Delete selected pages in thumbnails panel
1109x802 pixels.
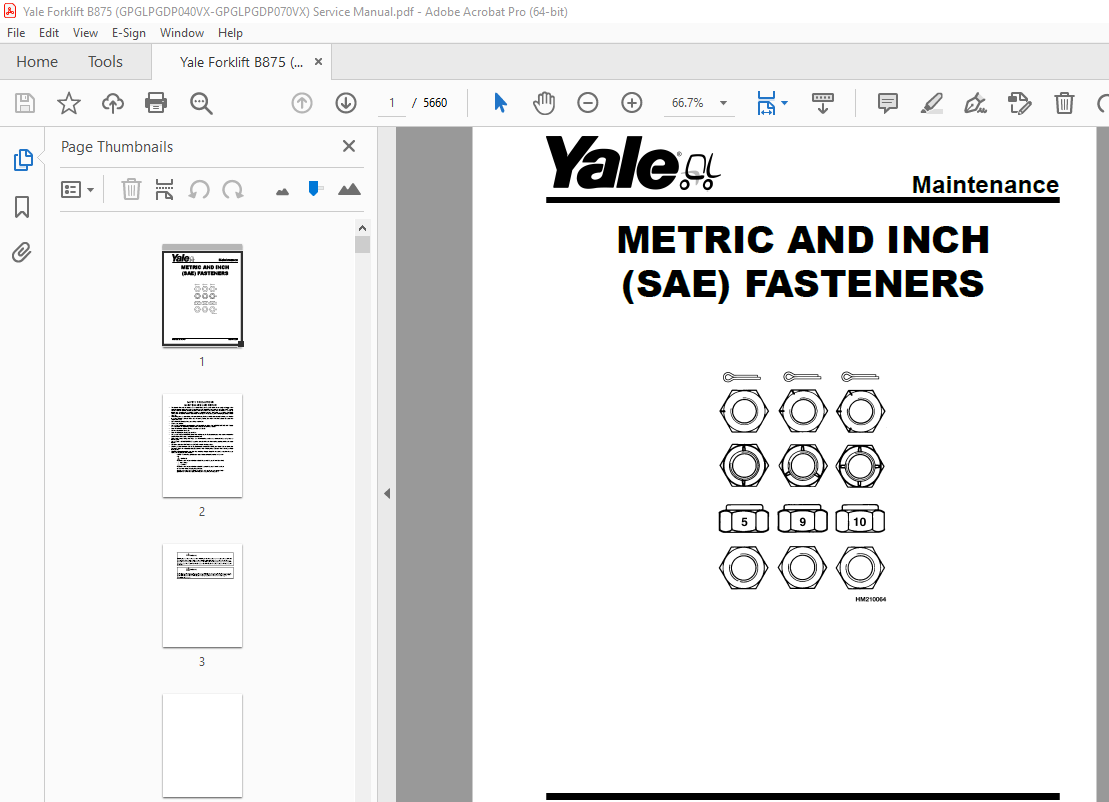tap(131, 190)
